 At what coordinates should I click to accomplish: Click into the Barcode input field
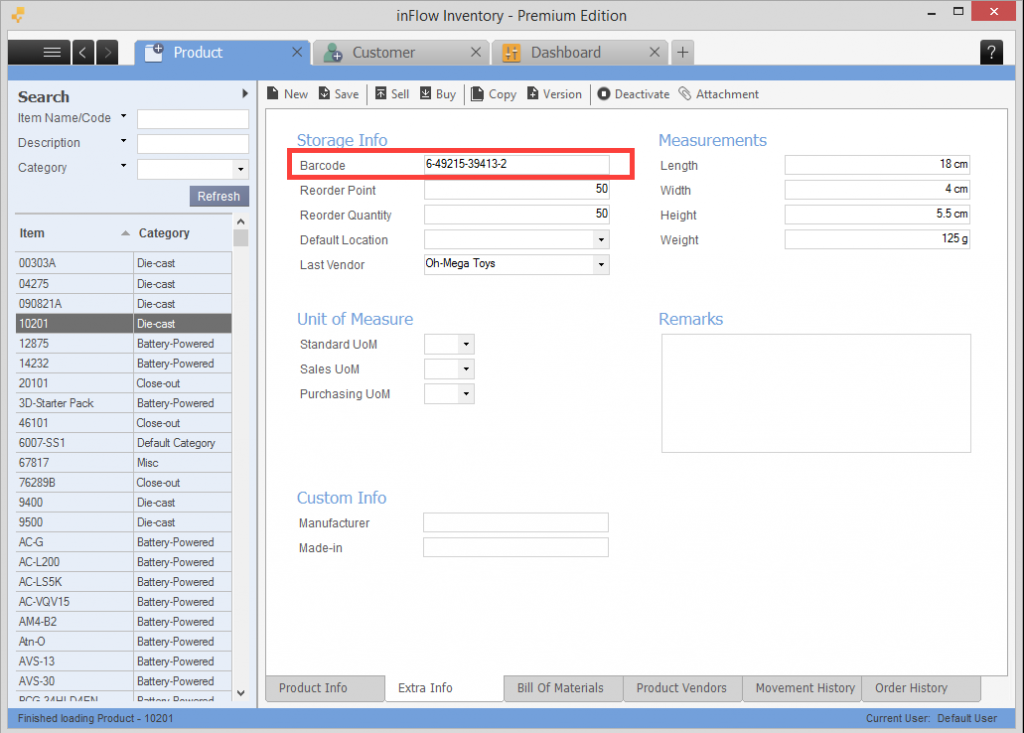point(516,164)
